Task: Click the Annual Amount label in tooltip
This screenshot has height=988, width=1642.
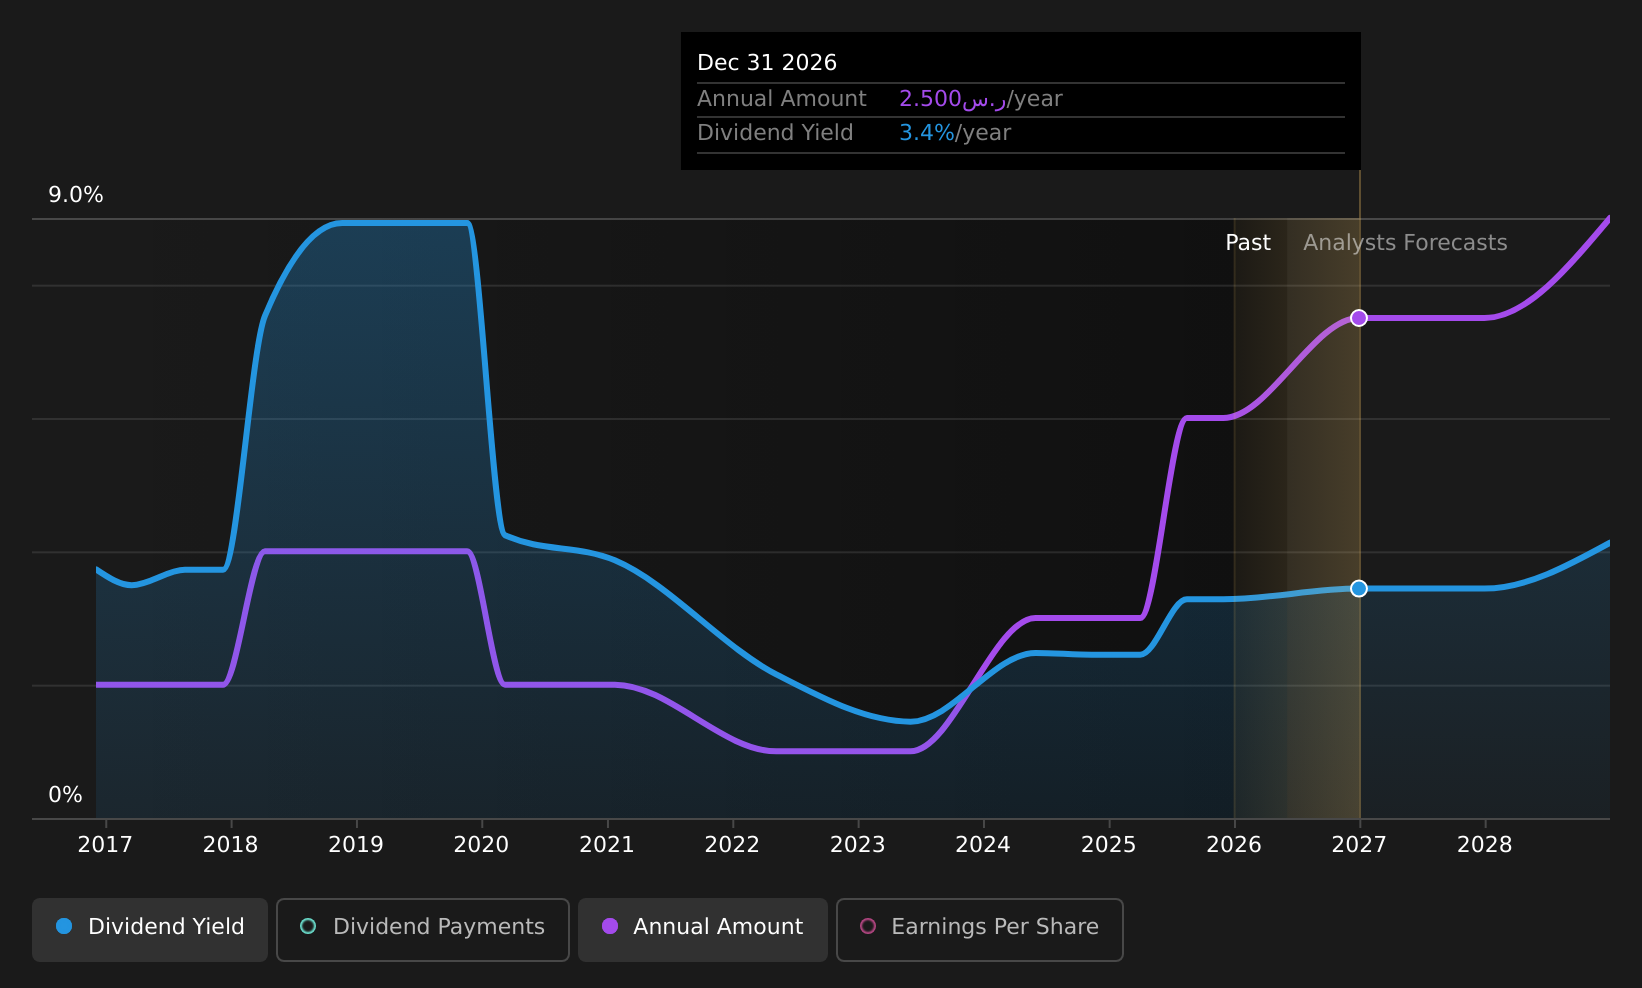Action: pos(782,99)
